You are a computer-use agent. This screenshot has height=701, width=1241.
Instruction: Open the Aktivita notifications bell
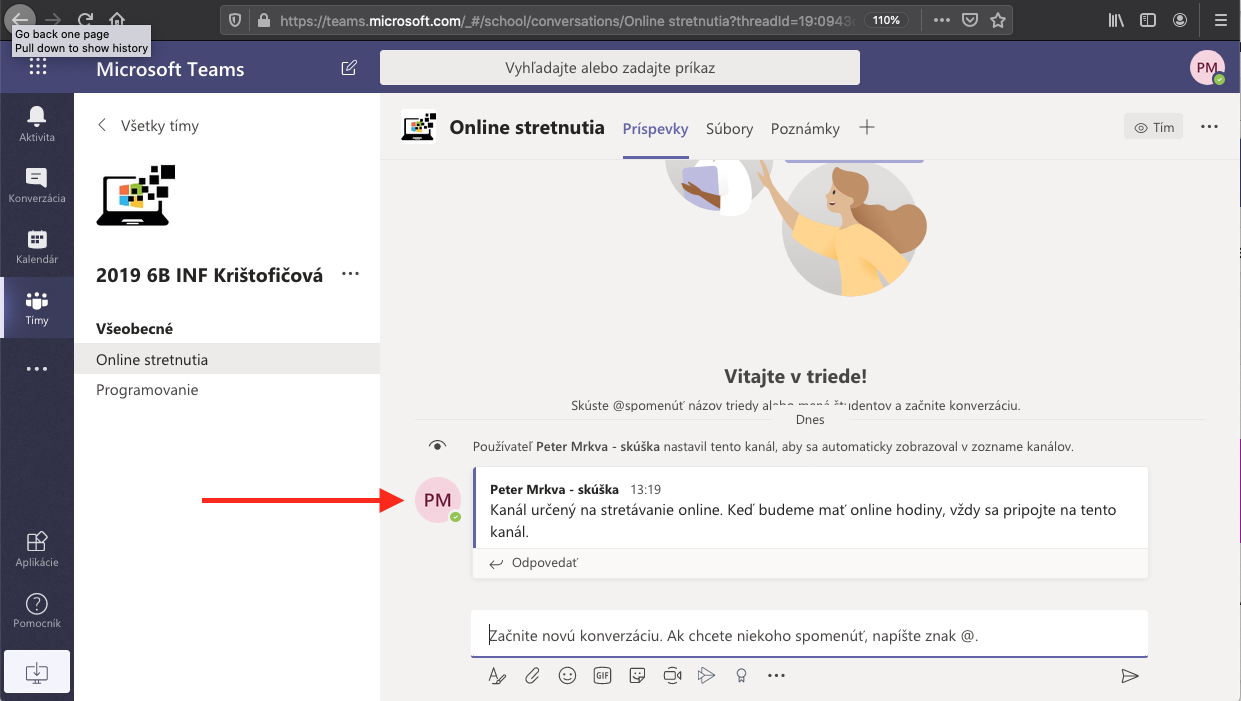point(37,124)
